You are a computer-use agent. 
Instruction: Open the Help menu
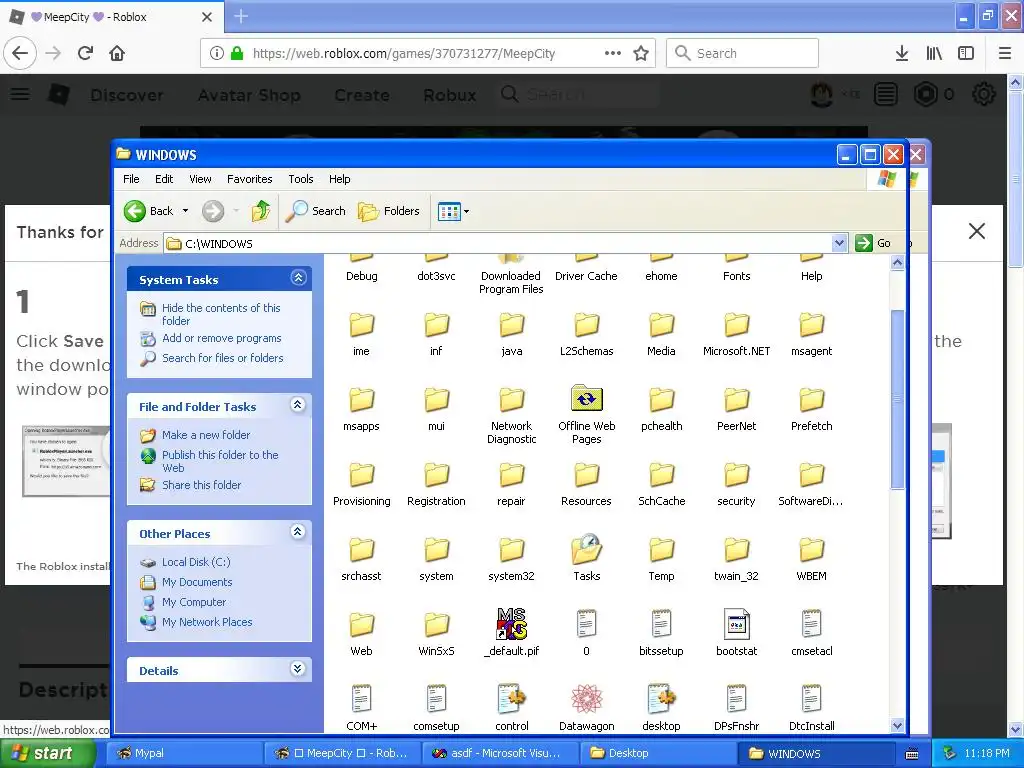pyautogui.click(x=340, y=179)
